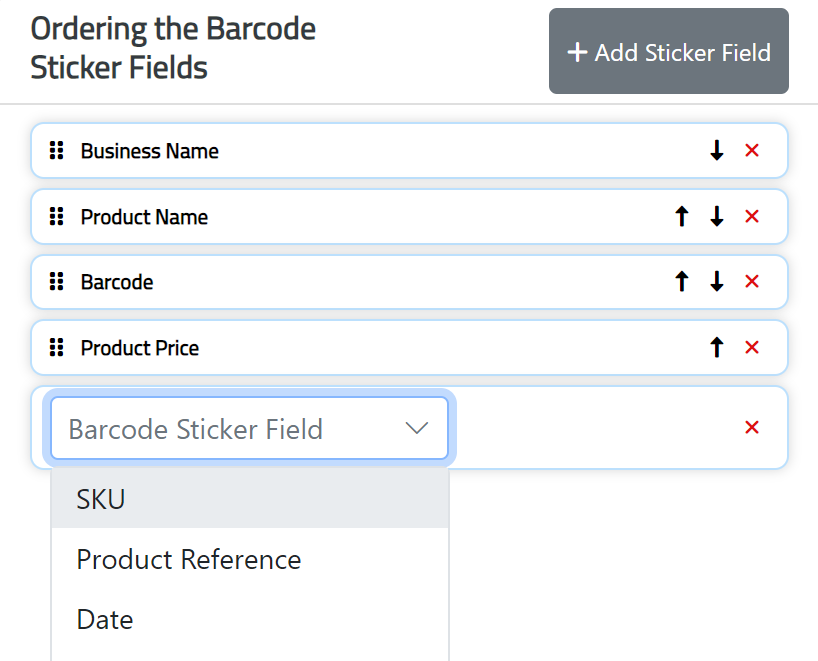Move Product Name down one position
This screenshot has width=818, height=661.
click(x=716, y=216)
